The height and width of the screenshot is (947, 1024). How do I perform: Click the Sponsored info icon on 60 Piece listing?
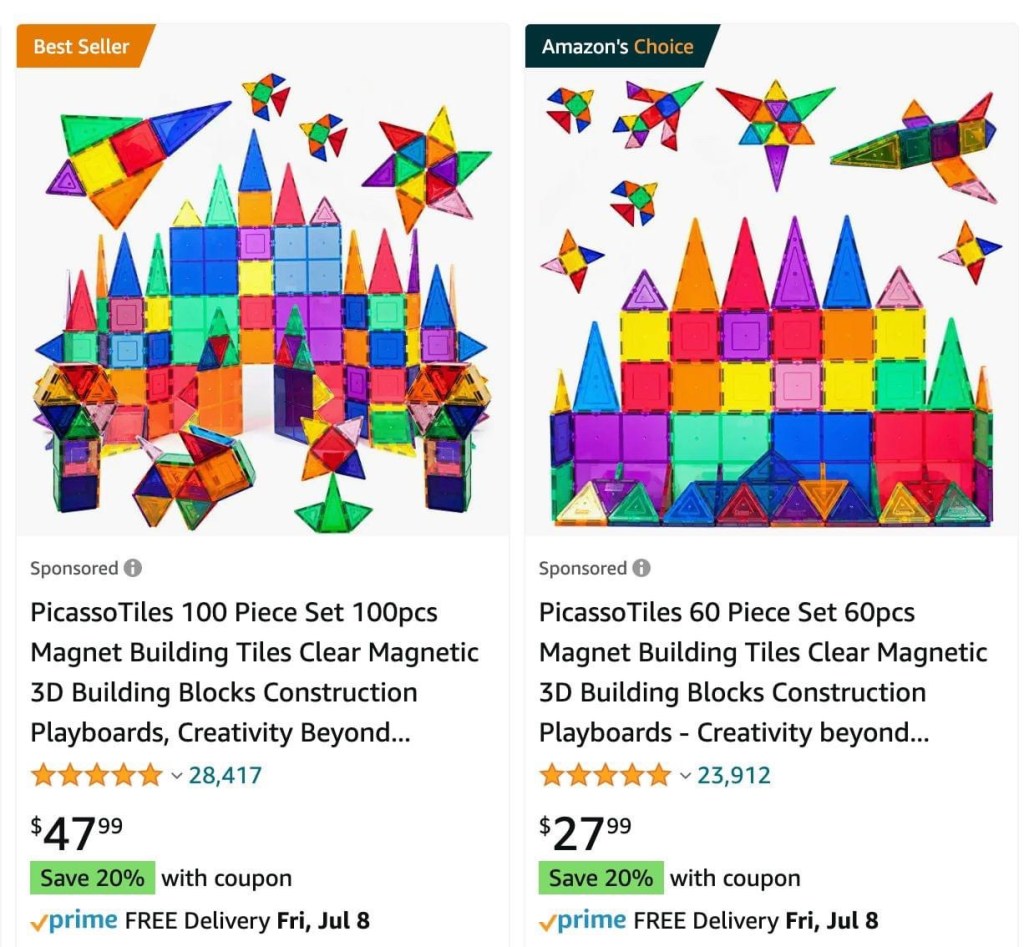[x=641, y=568]
